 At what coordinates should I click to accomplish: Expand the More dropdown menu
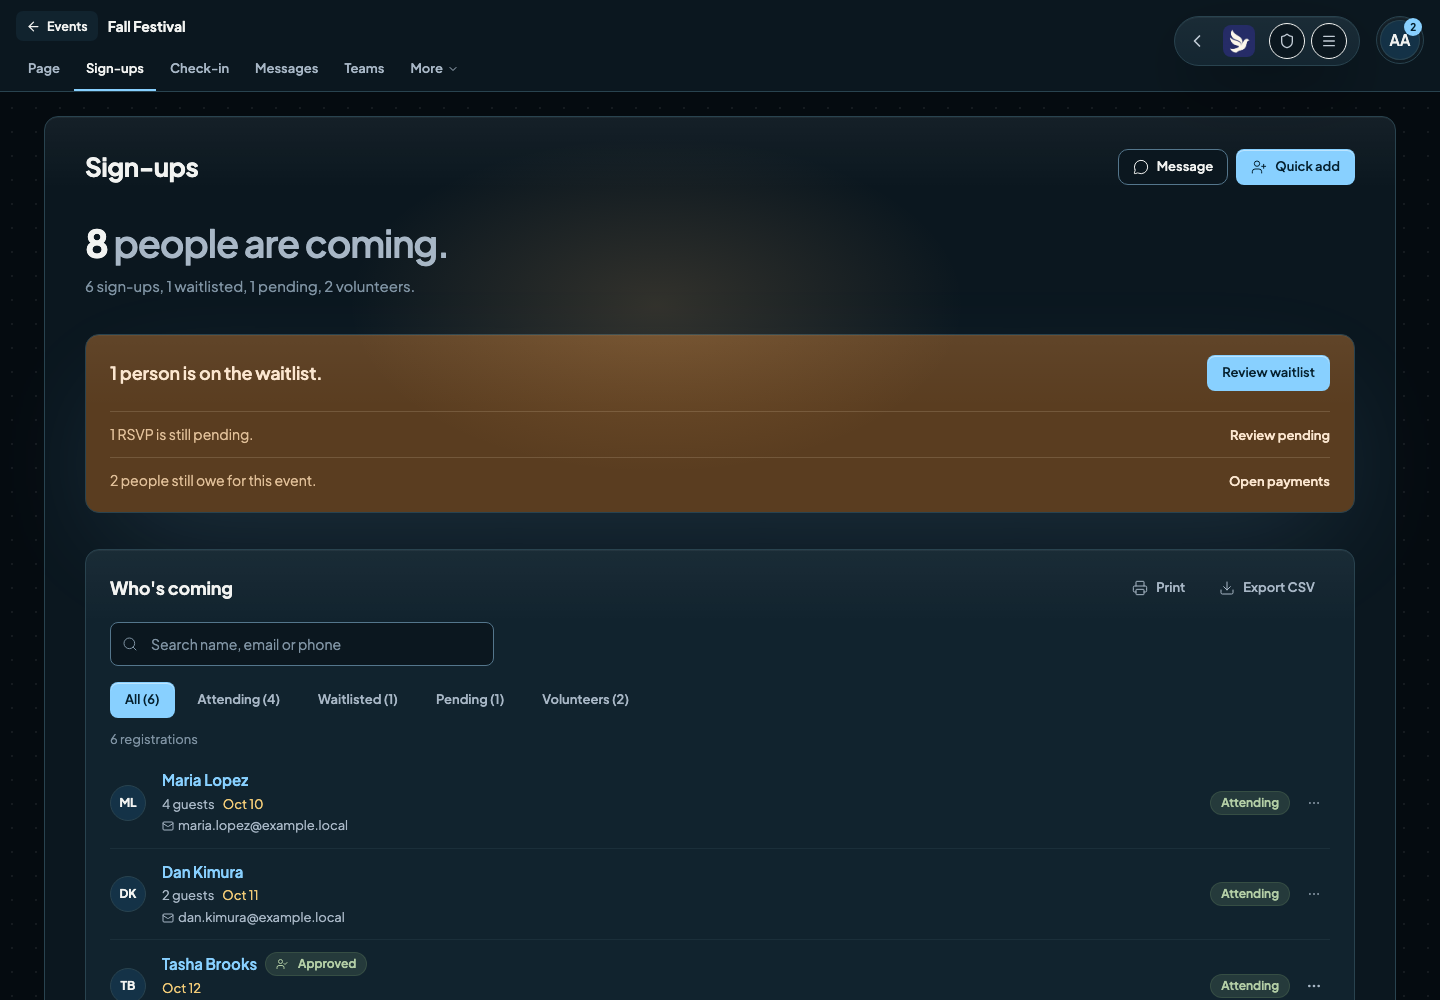(x=433, y=69)
